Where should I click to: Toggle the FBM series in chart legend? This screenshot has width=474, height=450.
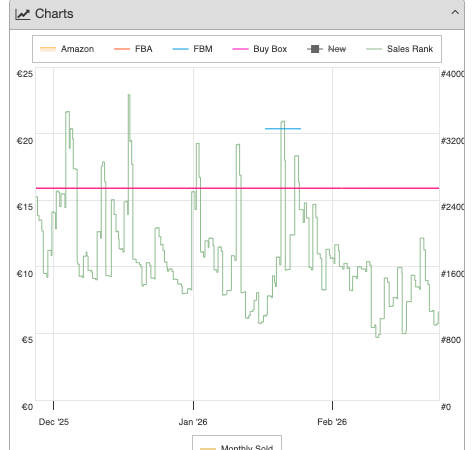192,49
